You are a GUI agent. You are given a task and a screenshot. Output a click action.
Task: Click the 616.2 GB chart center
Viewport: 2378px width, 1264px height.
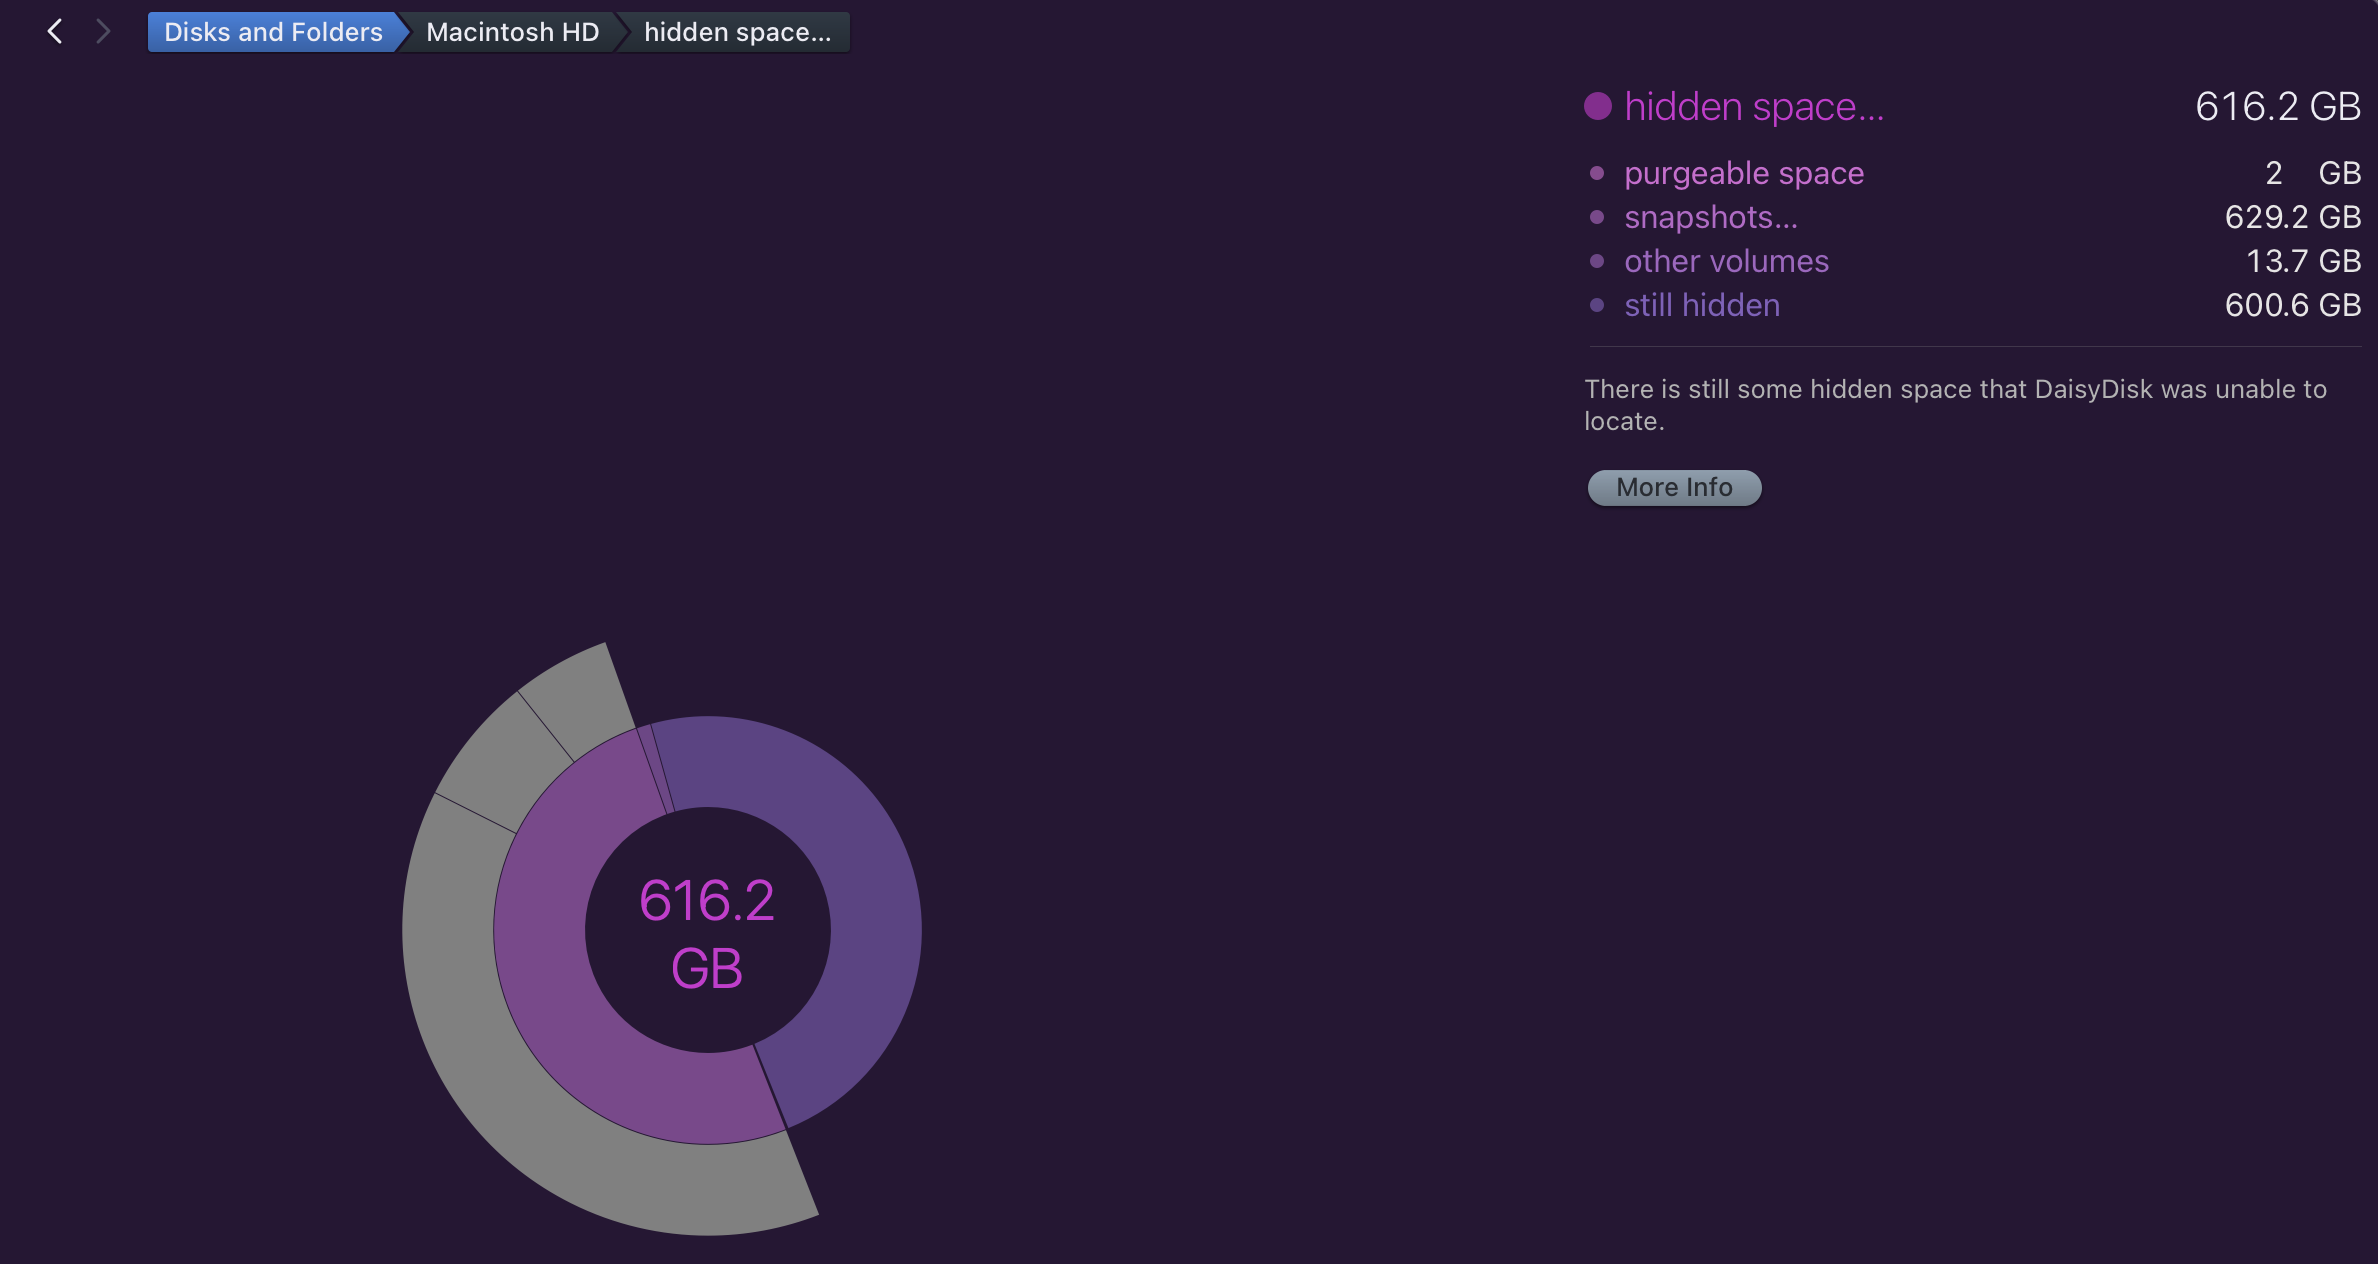[707, 932]
